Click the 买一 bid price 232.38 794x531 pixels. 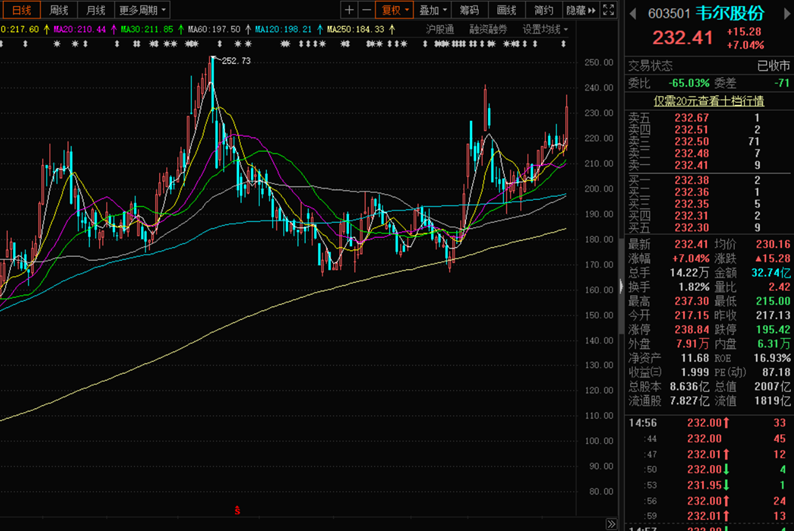pos(691,180)
